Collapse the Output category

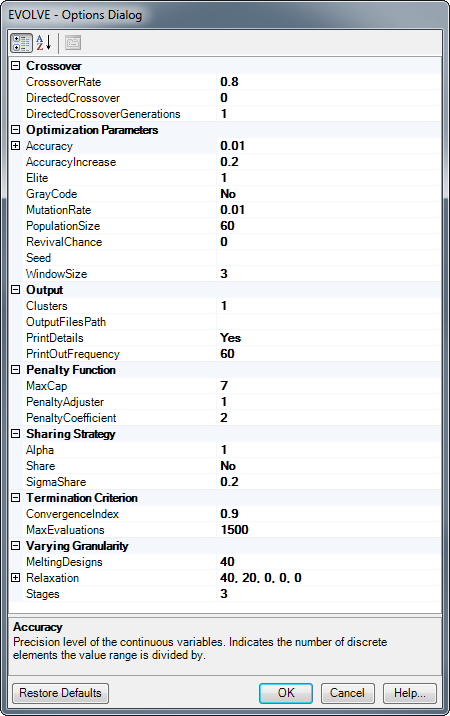click(x=16, y=290)
